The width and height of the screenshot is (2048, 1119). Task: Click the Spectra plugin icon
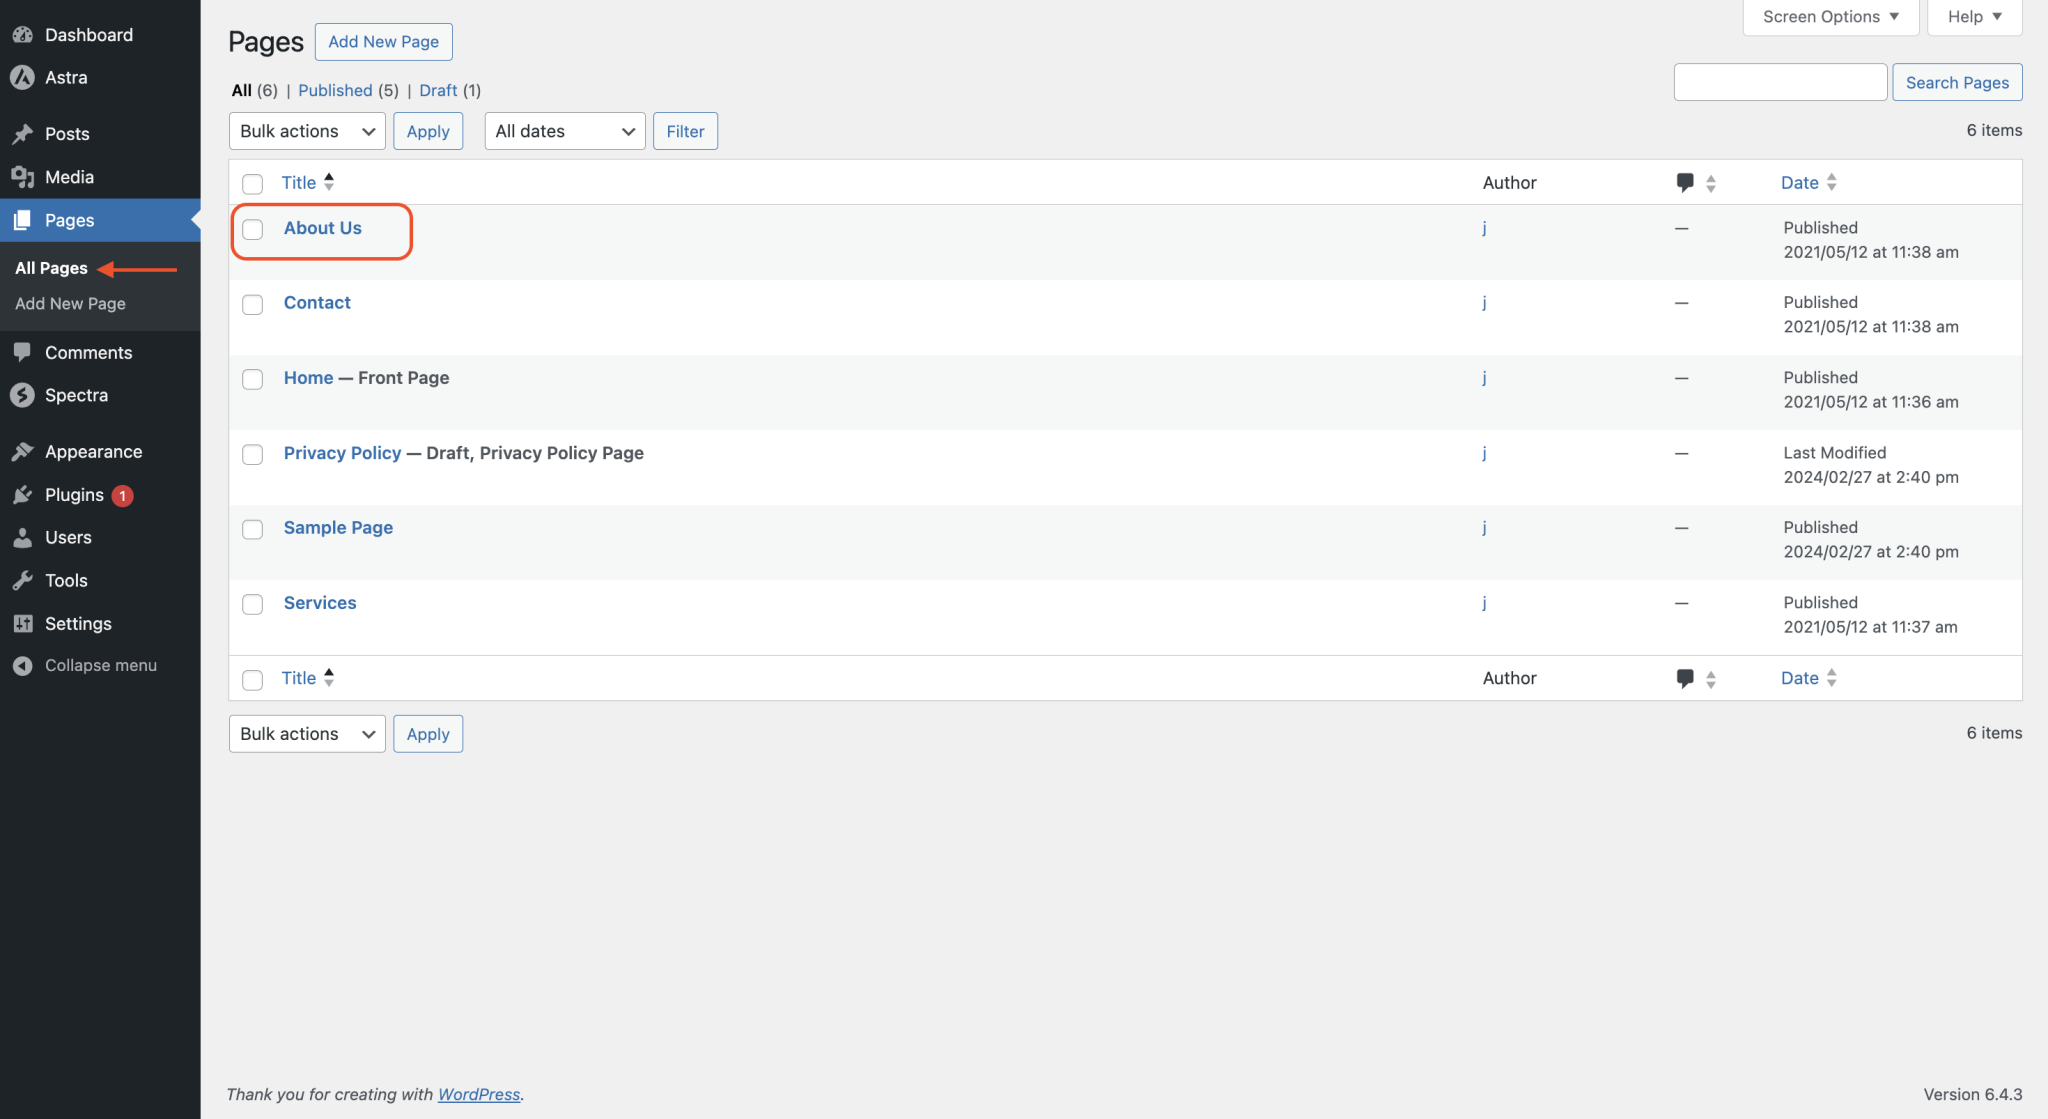(22, 395)
